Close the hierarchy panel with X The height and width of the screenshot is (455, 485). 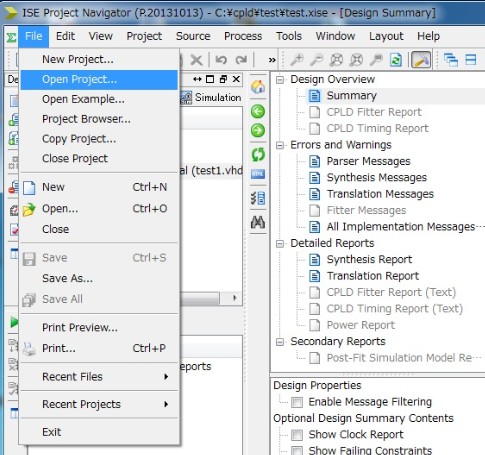pyautogui.click(x=236, y=79)
